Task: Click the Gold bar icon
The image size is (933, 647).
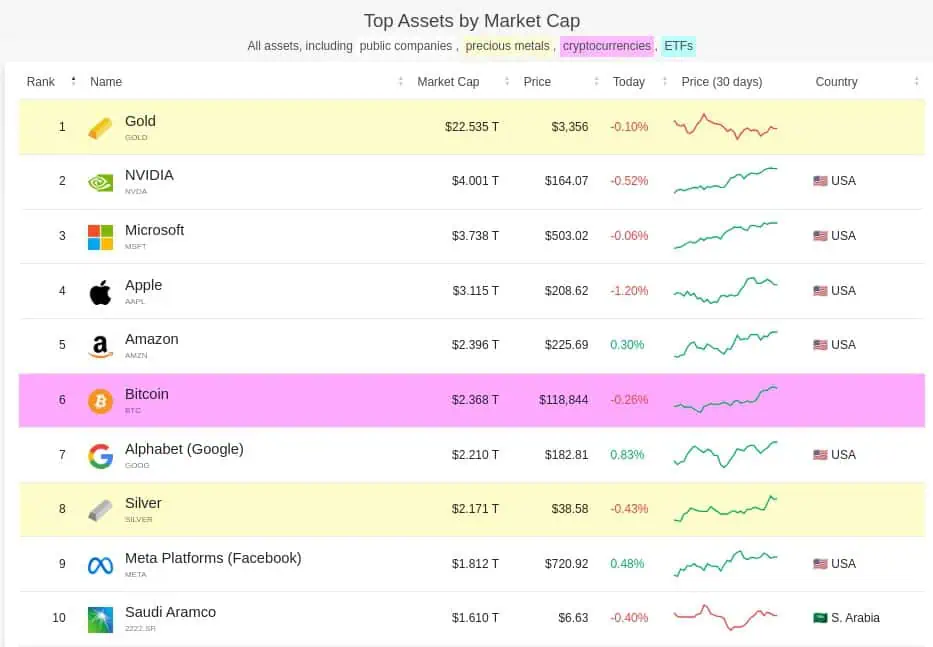Action: point(100,128)
